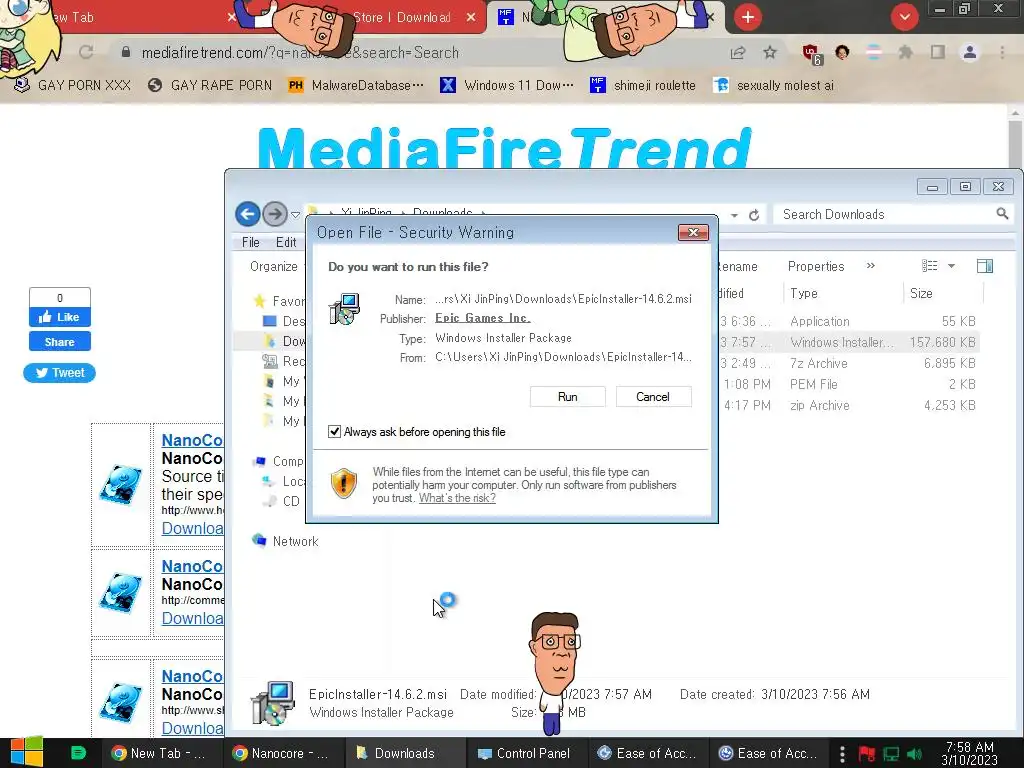Image resolution: width=1024 pixels, height=768 pixels.
Task: Open the Edit menu in Explorer
Action: coord(286,242)
